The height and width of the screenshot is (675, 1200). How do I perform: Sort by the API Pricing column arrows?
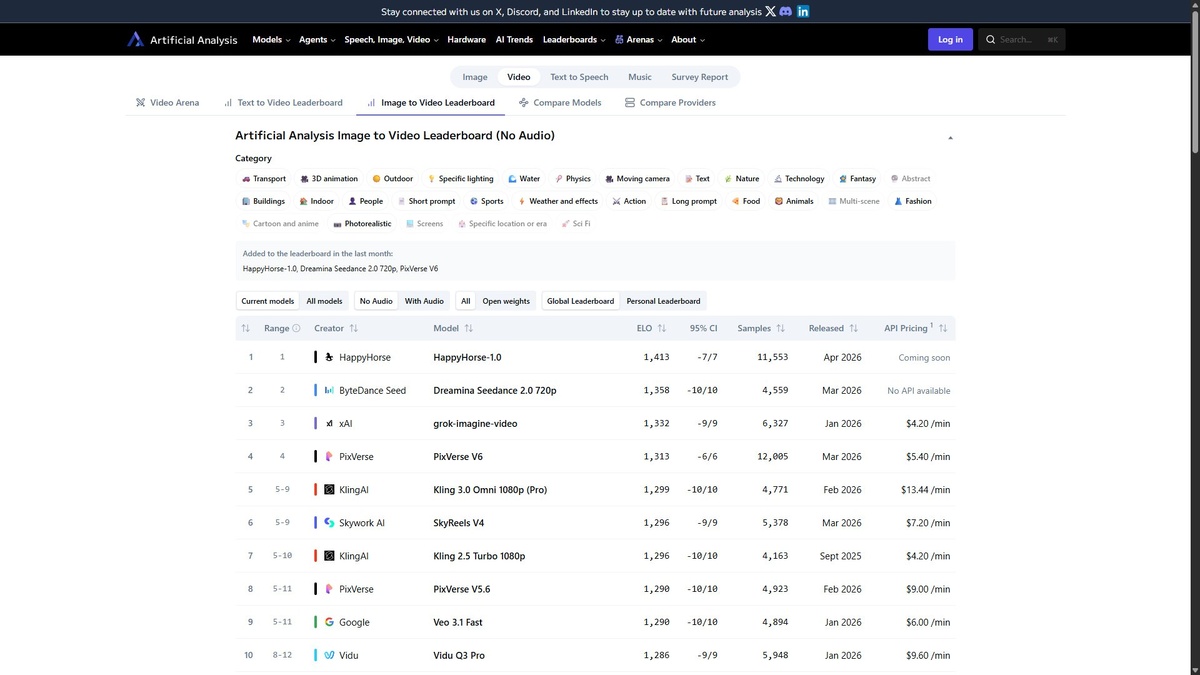[943, 328]
